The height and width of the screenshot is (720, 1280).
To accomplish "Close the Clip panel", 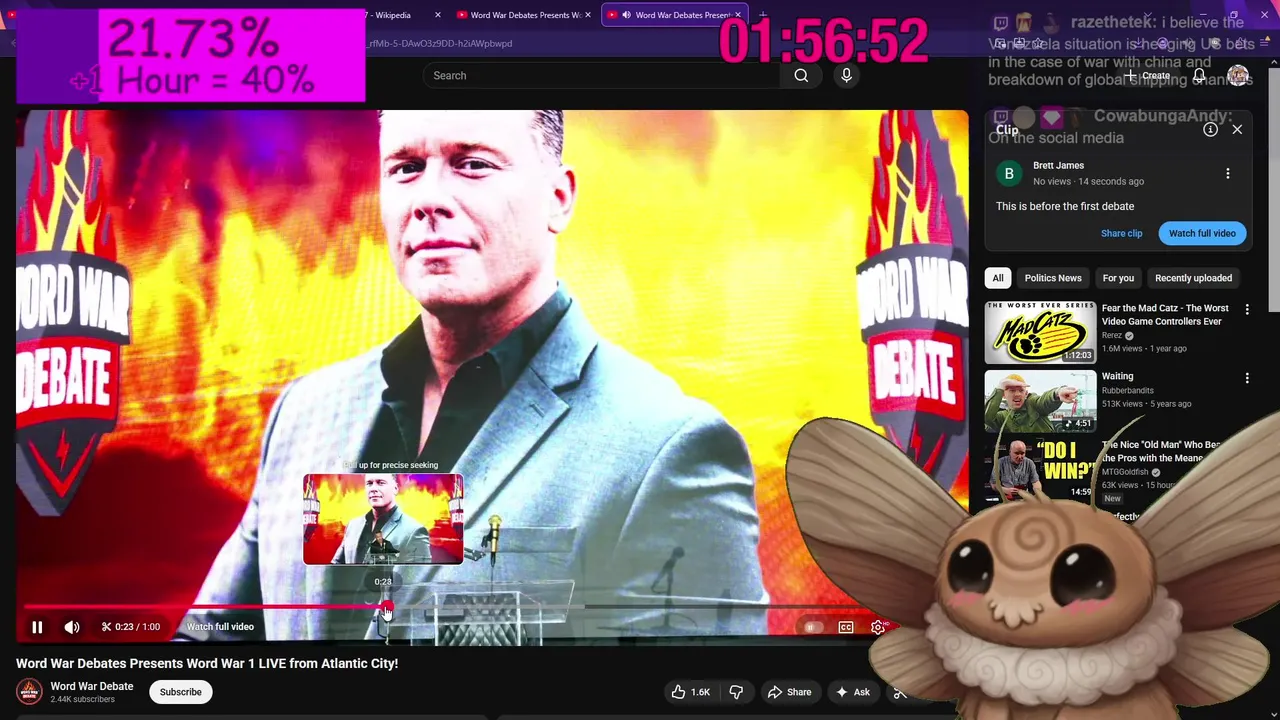I will coord(1237,129).
